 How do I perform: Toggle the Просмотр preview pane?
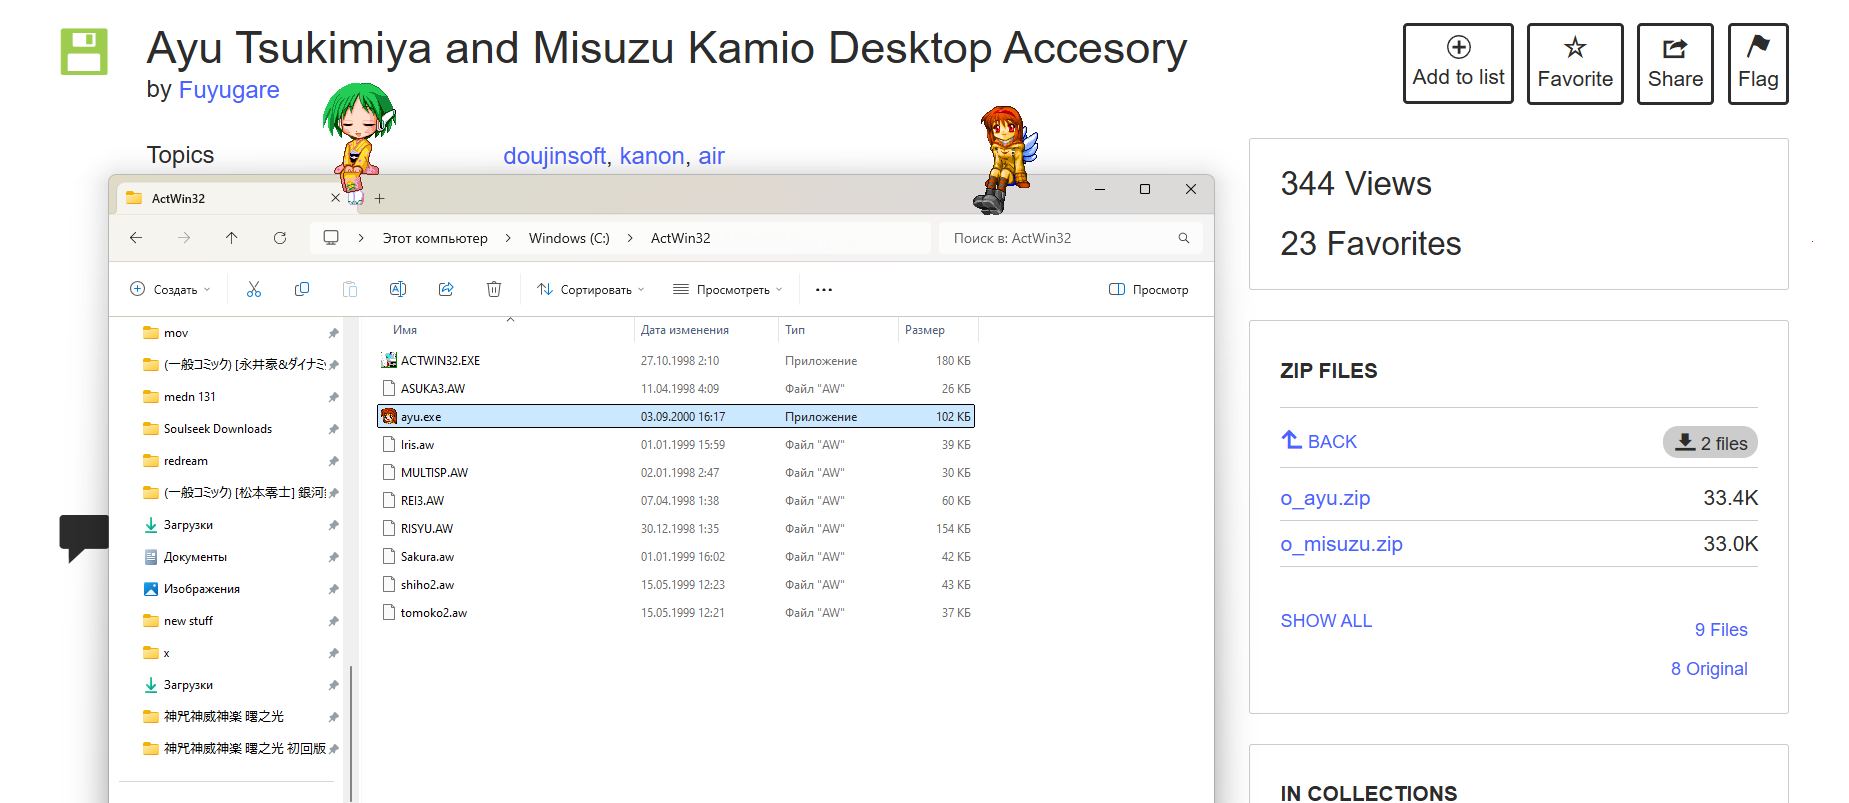tap(1149, 289)
